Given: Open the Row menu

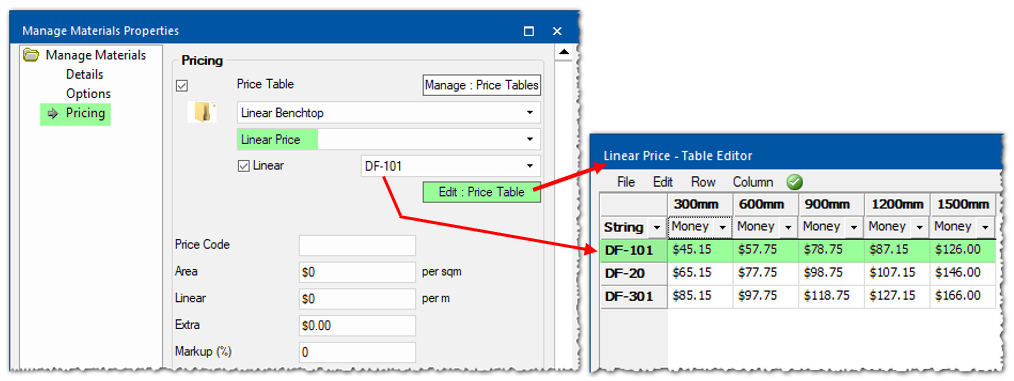Looking at the screenshot, I should pos(703,182).
